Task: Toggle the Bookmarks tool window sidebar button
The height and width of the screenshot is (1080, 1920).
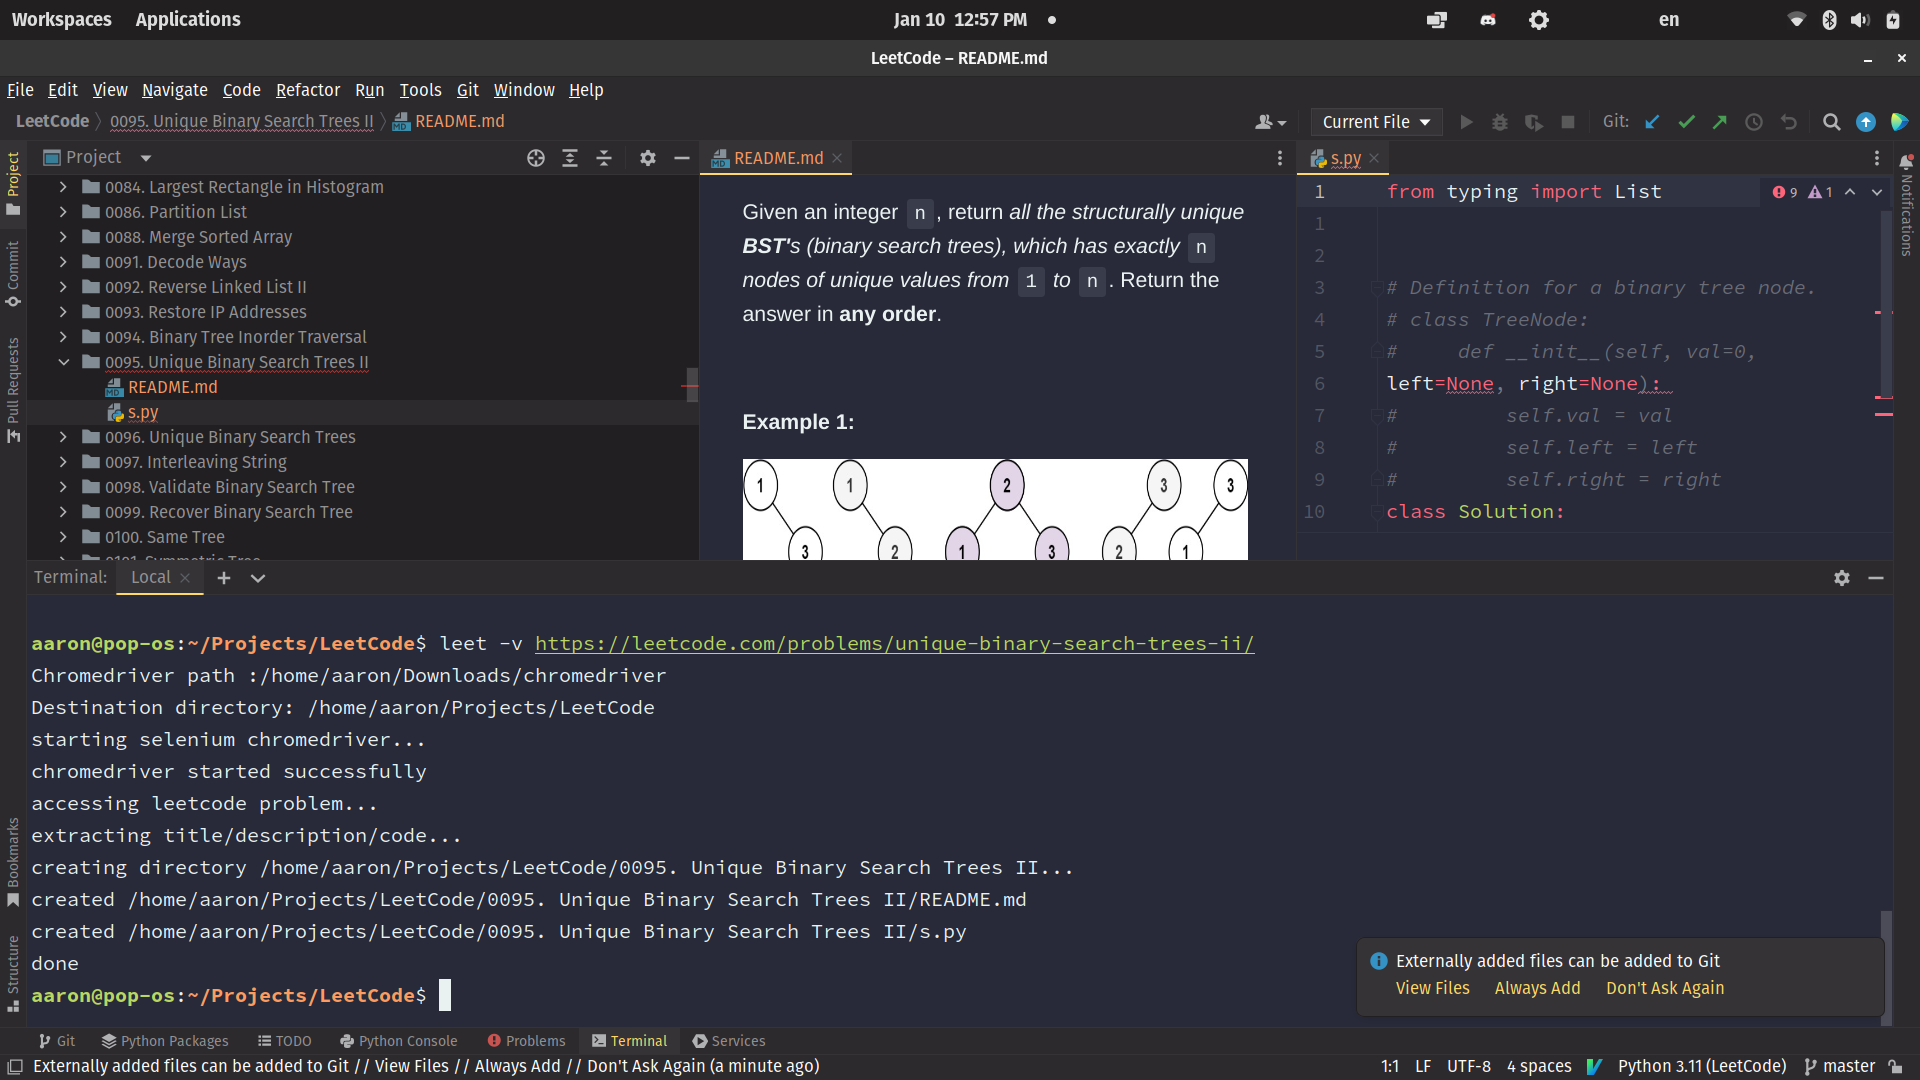Action: [13, 861]
